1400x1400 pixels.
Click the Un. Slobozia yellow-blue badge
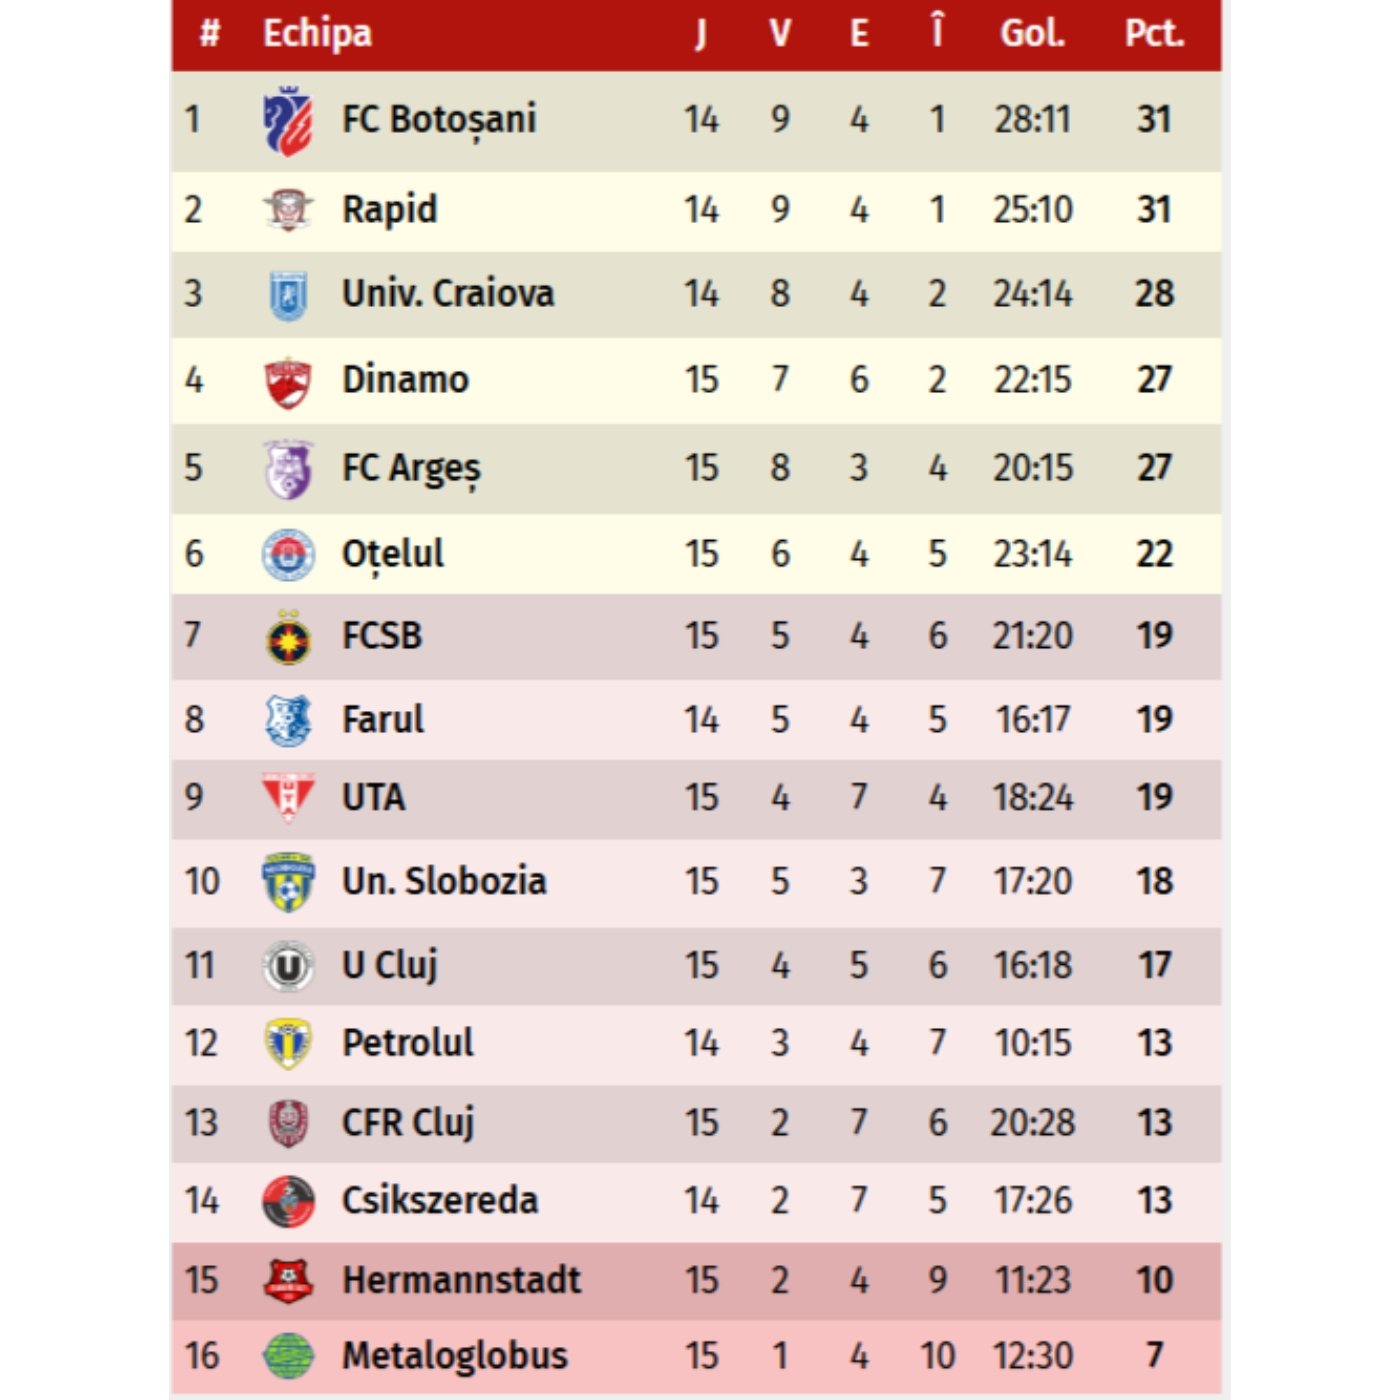click(288, 882)
